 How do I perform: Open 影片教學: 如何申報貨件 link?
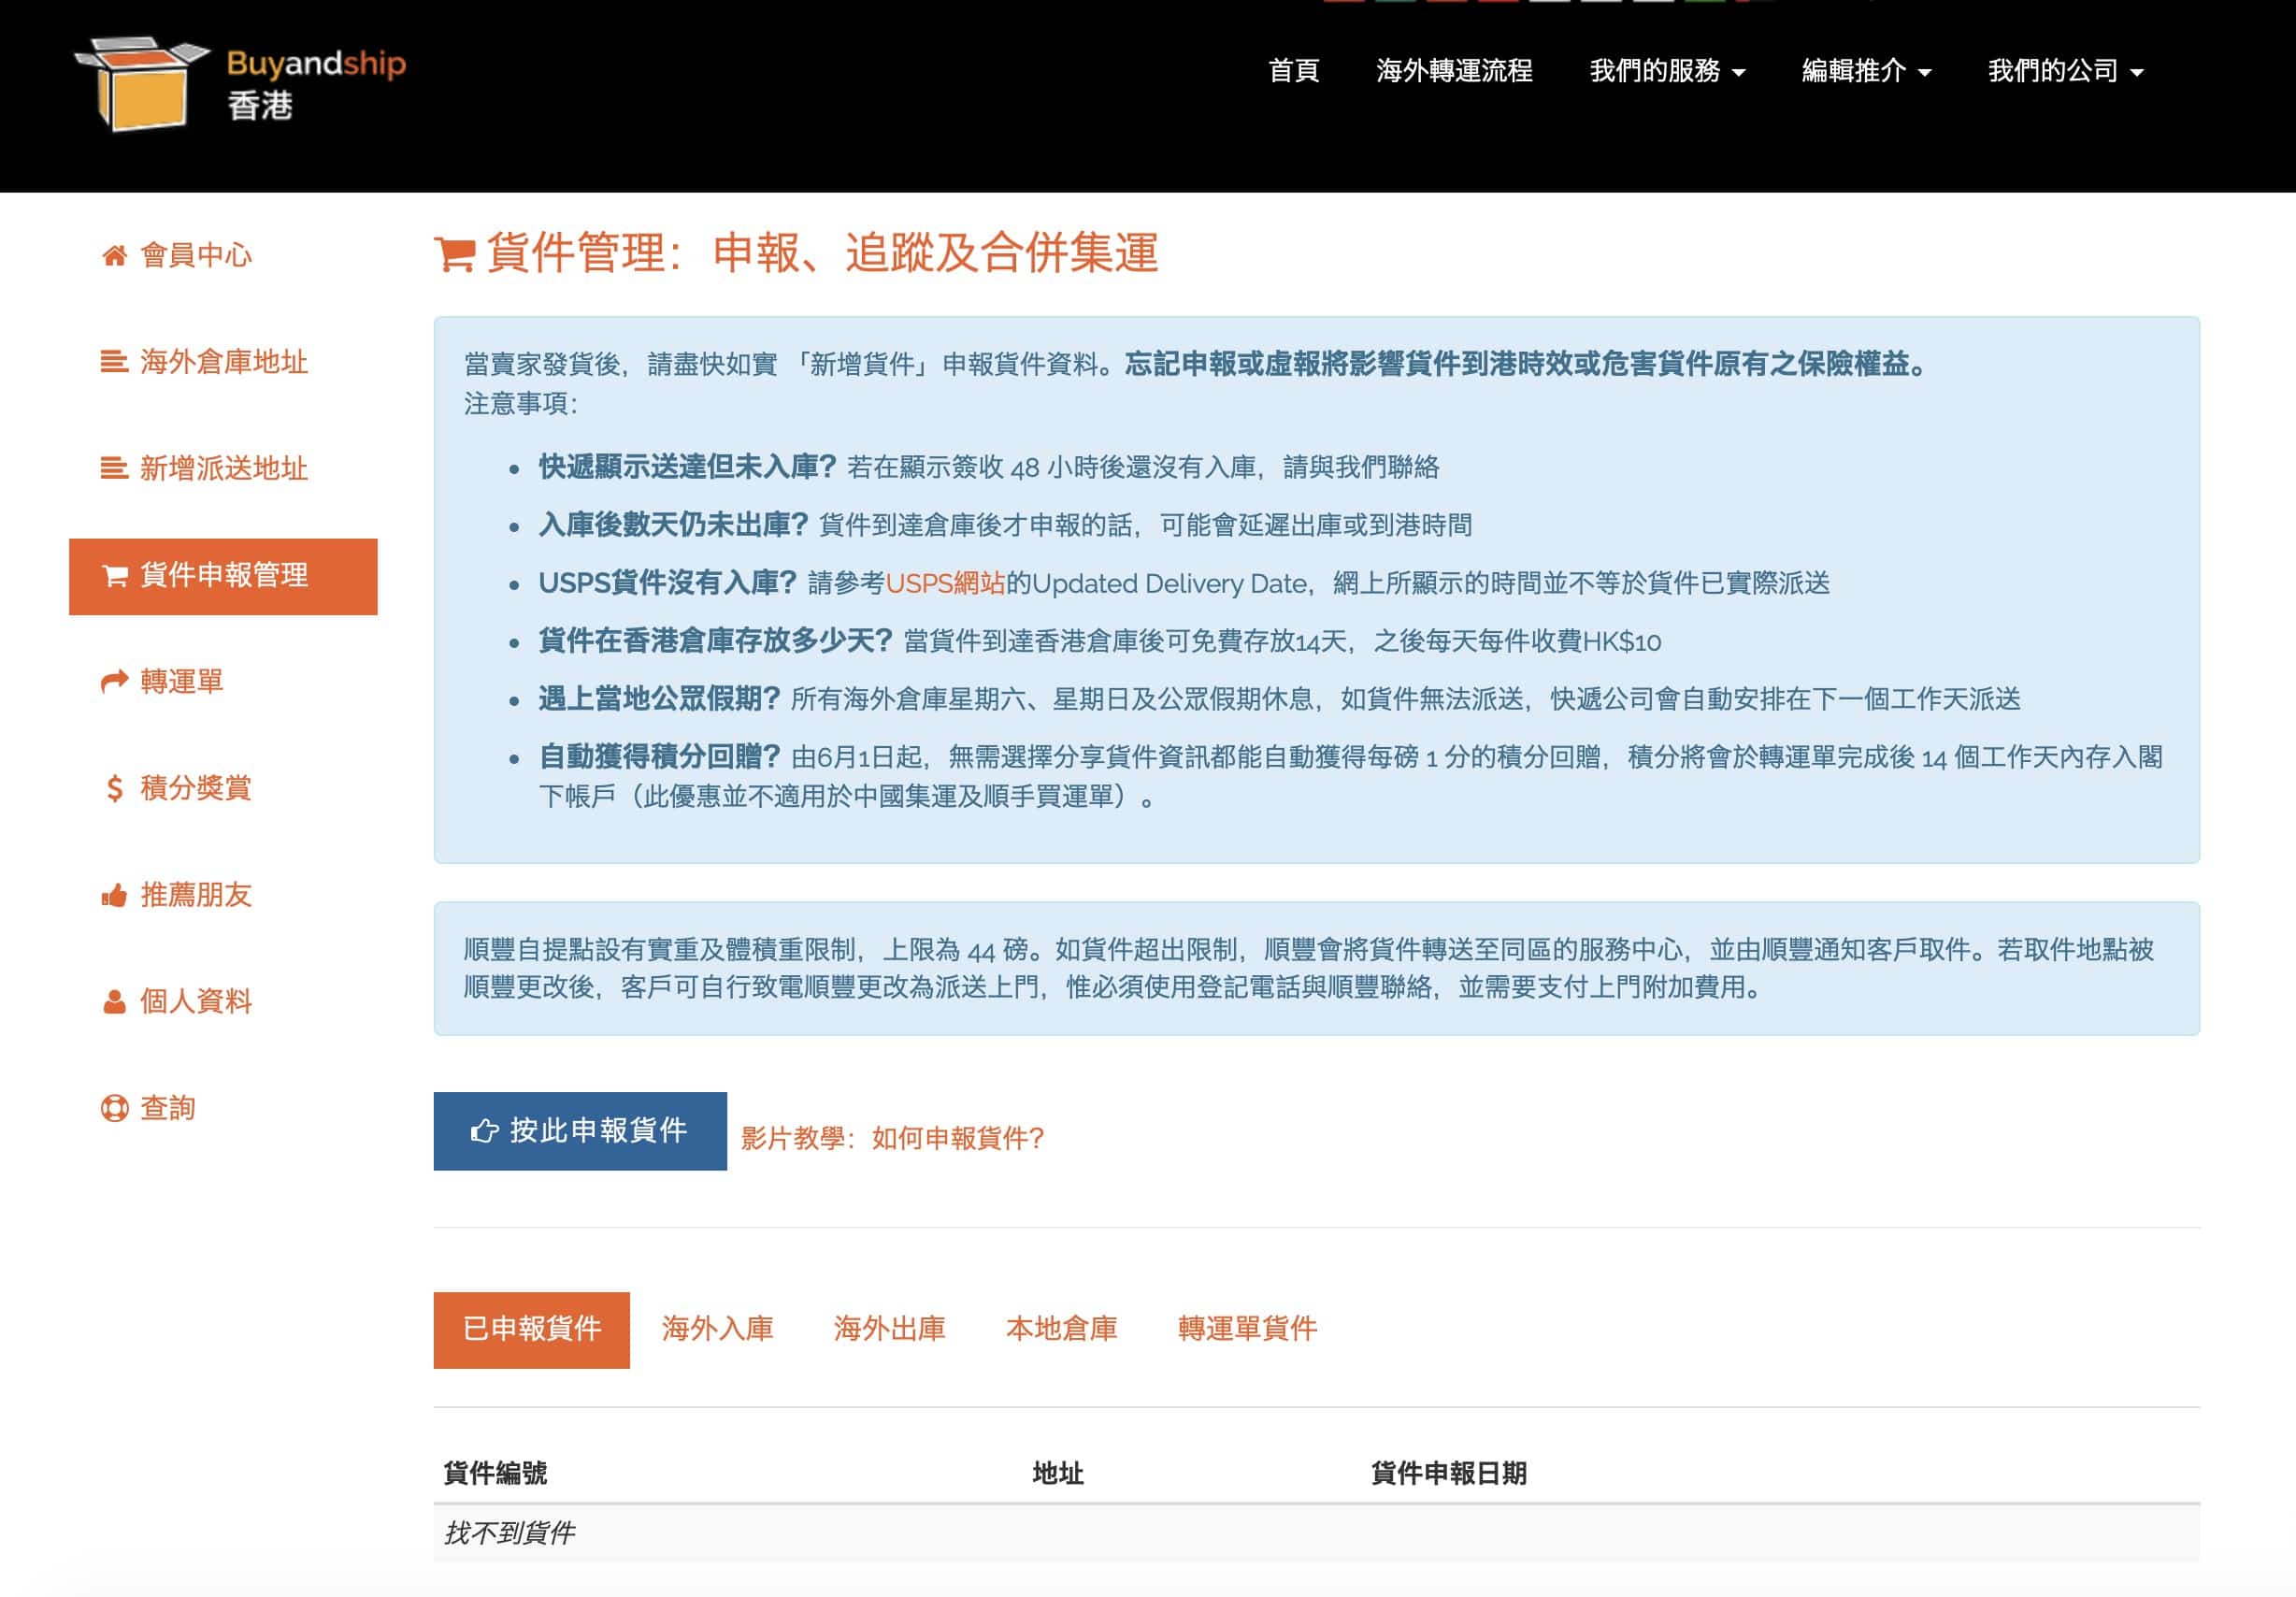892,1138
